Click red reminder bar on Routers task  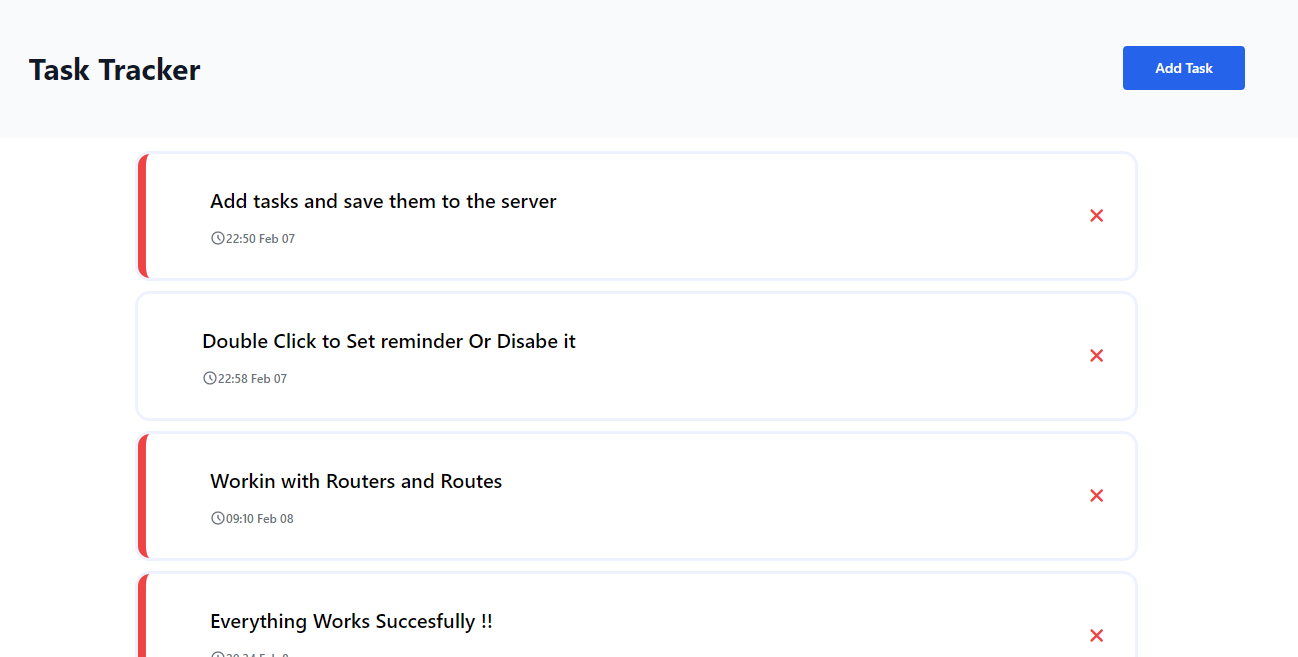[x=142, y=496]
